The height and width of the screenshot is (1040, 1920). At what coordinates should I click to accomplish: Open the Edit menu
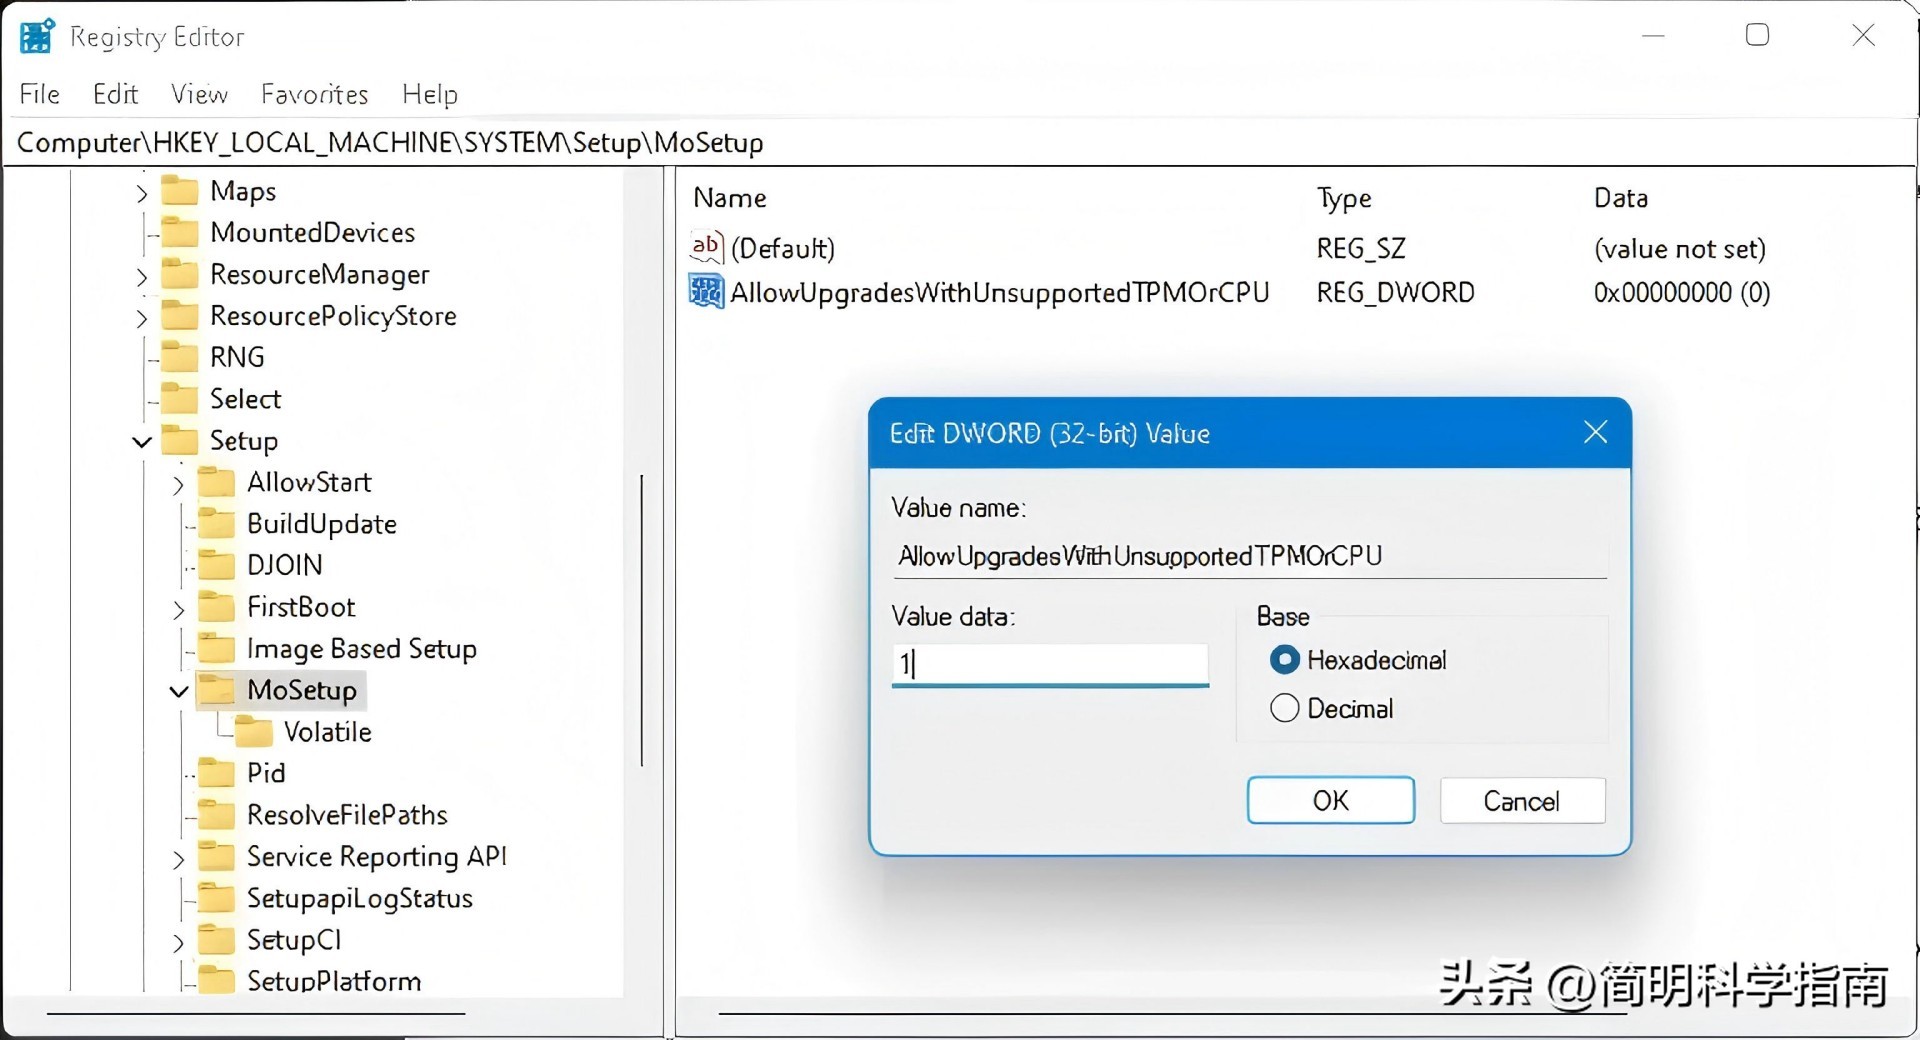(x=115, y=94)
